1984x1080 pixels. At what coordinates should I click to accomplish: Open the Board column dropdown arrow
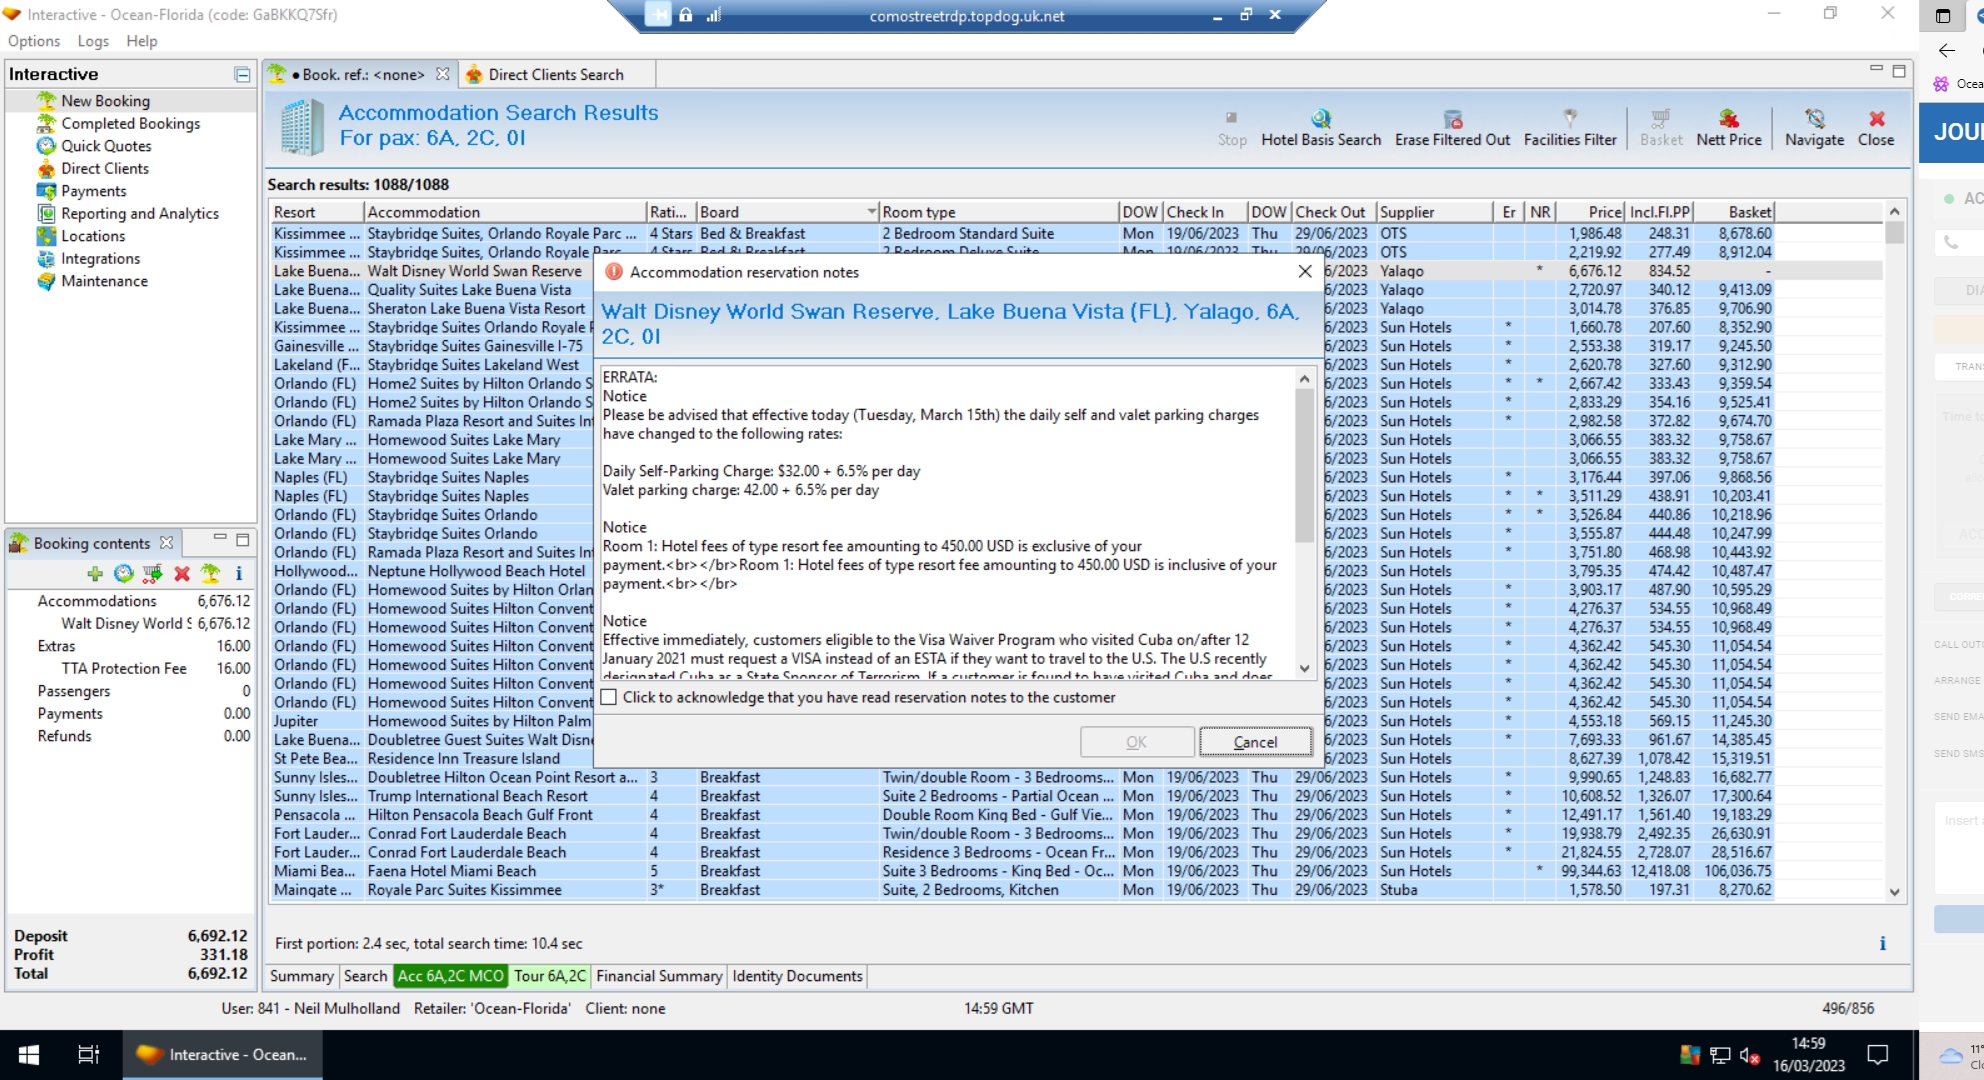point(871,212)
